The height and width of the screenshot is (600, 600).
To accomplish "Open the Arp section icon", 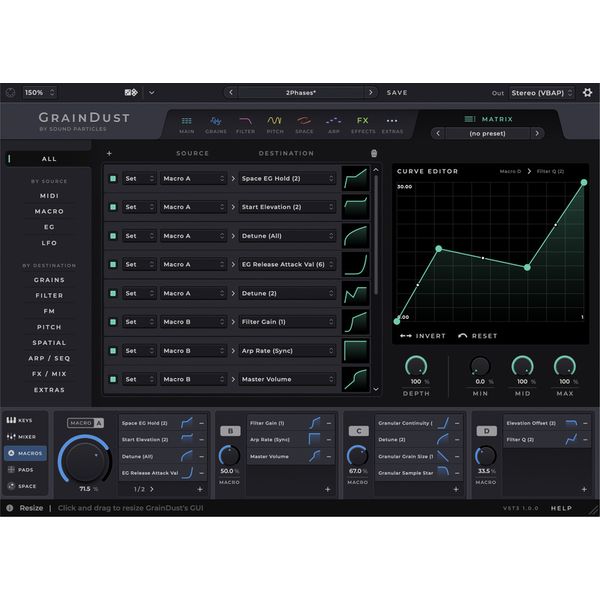I will (x=334, y=121).
